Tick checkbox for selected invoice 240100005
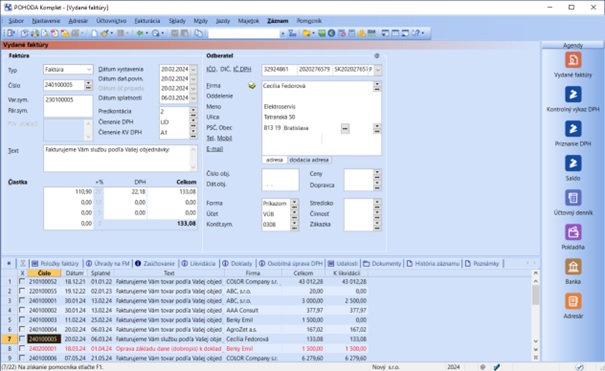Image resolution: width=605 pixels, height=371 pixels. click(x=22, y=339)
